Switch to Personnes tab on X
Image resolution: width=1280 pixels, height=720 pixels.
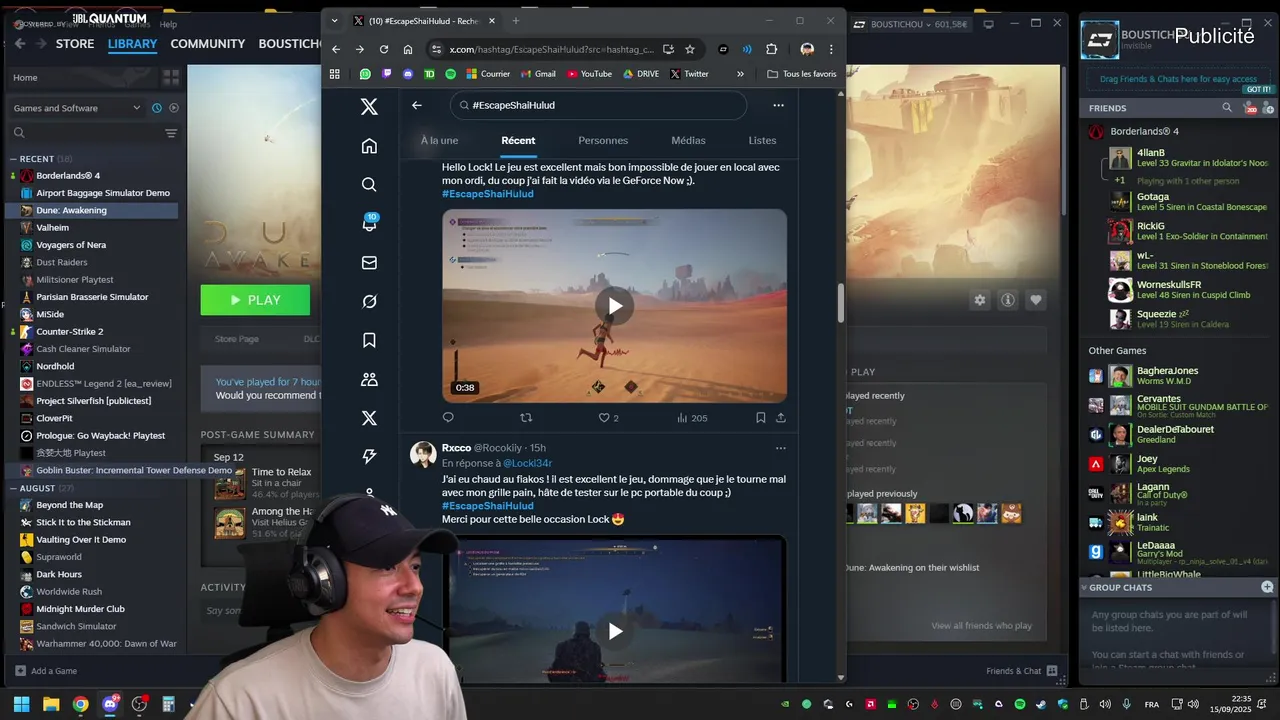[x=603, y=141]
